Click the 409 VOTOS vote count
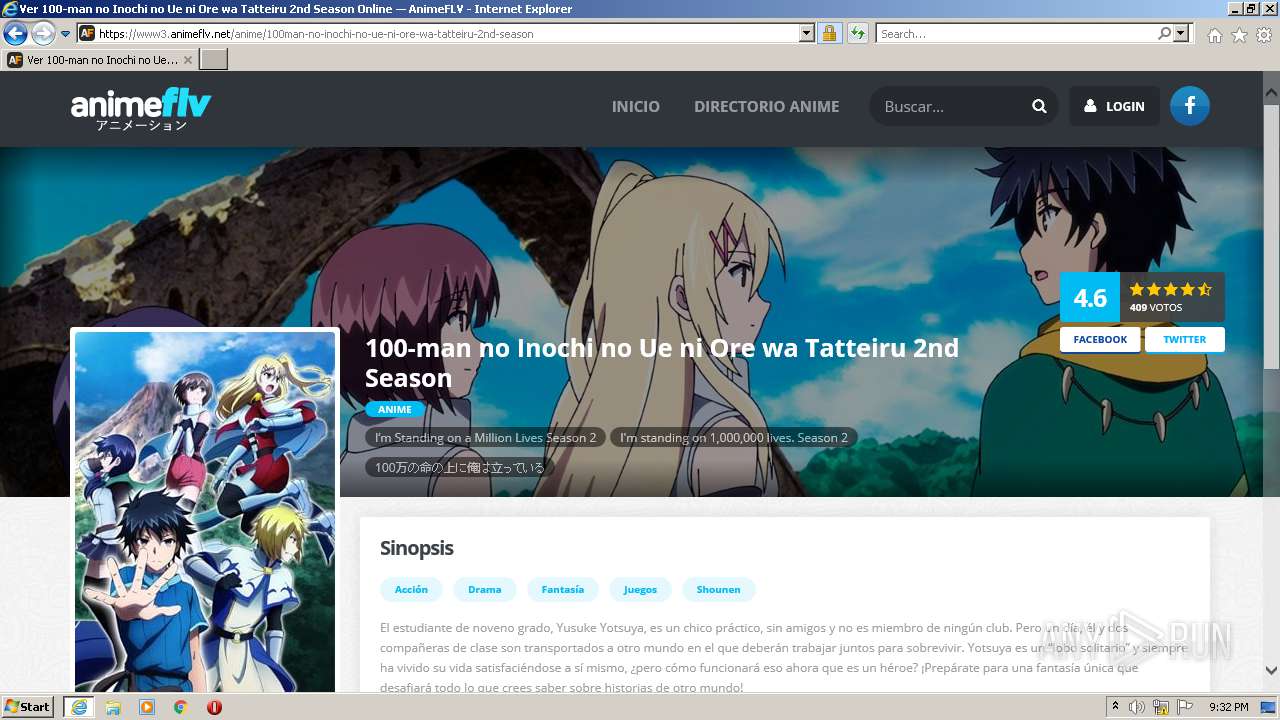 pyautogui.click(x=1156, y=308)
